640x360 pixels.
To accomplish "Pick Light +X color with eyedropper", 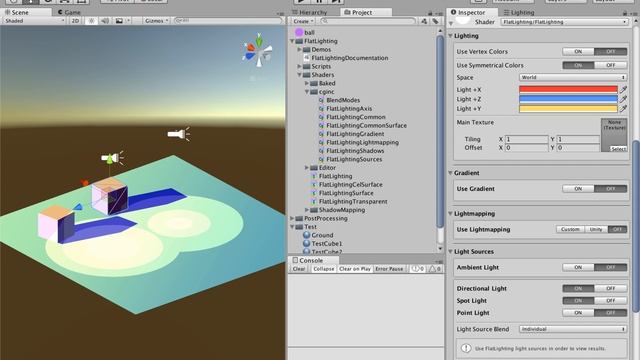I will click(x=623, y=89).
